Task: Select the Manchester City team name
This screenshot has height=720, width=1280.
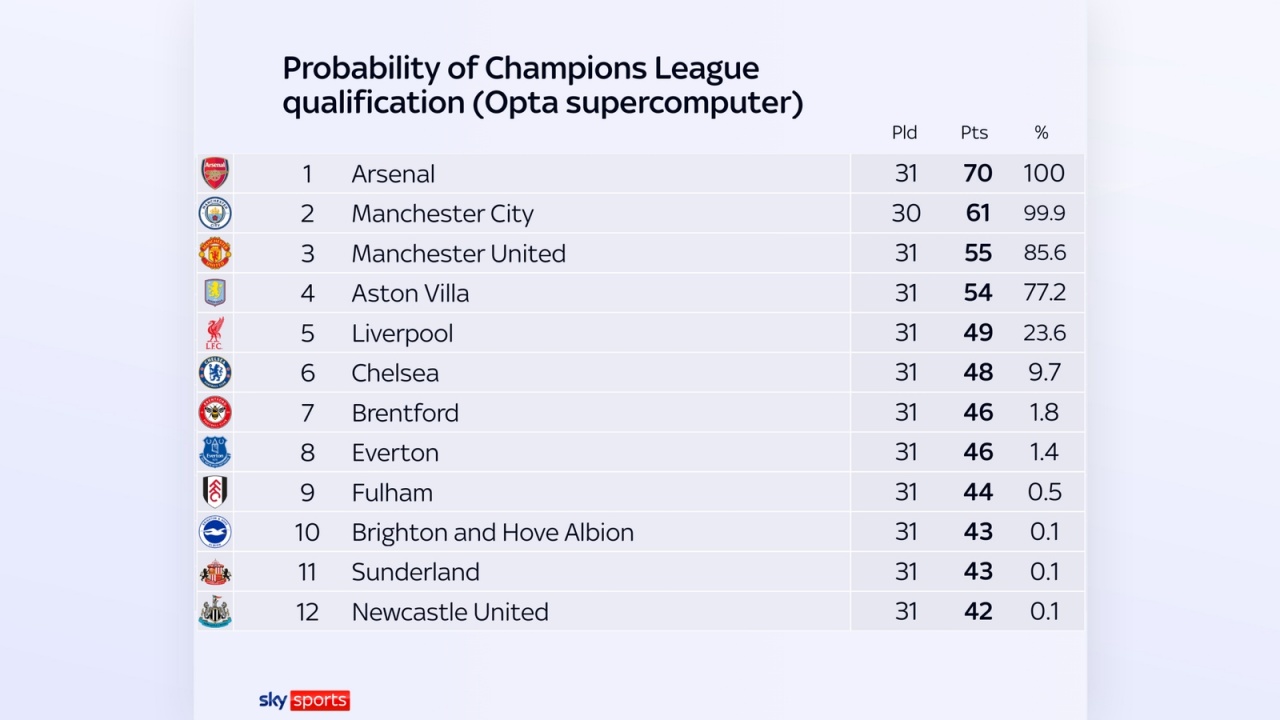Action: pos(442,214)
